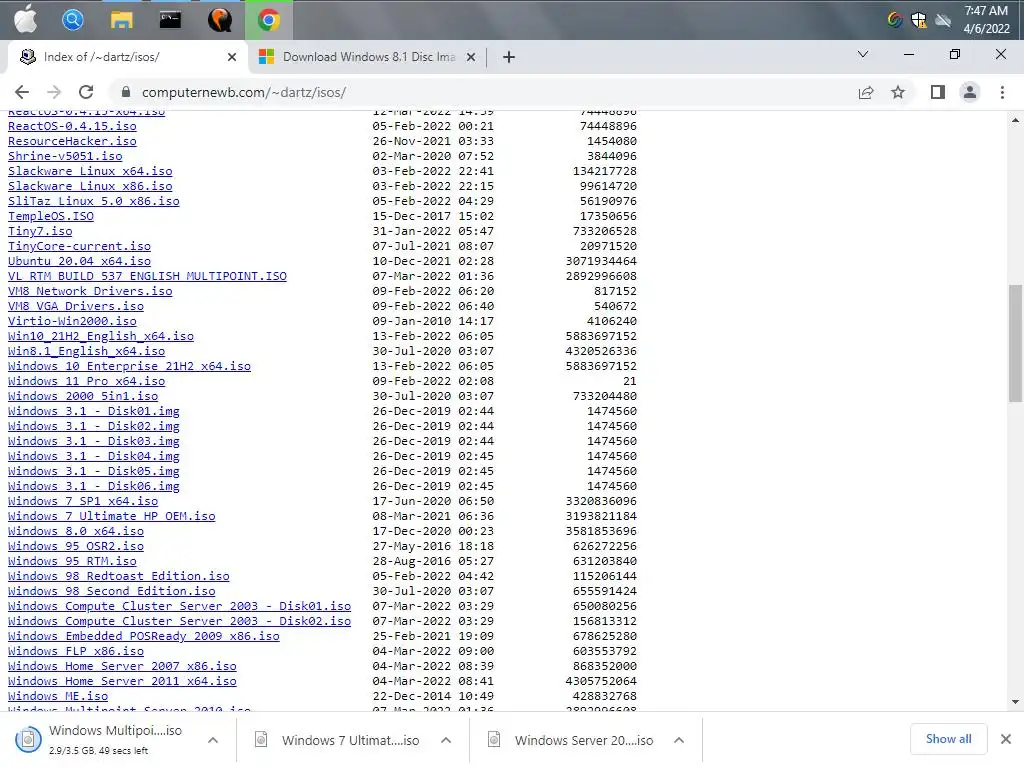1024x768 pixels.
Task: Open File Explorer from the taskbar
Action: pyautogui.click(x=121, y=20)
